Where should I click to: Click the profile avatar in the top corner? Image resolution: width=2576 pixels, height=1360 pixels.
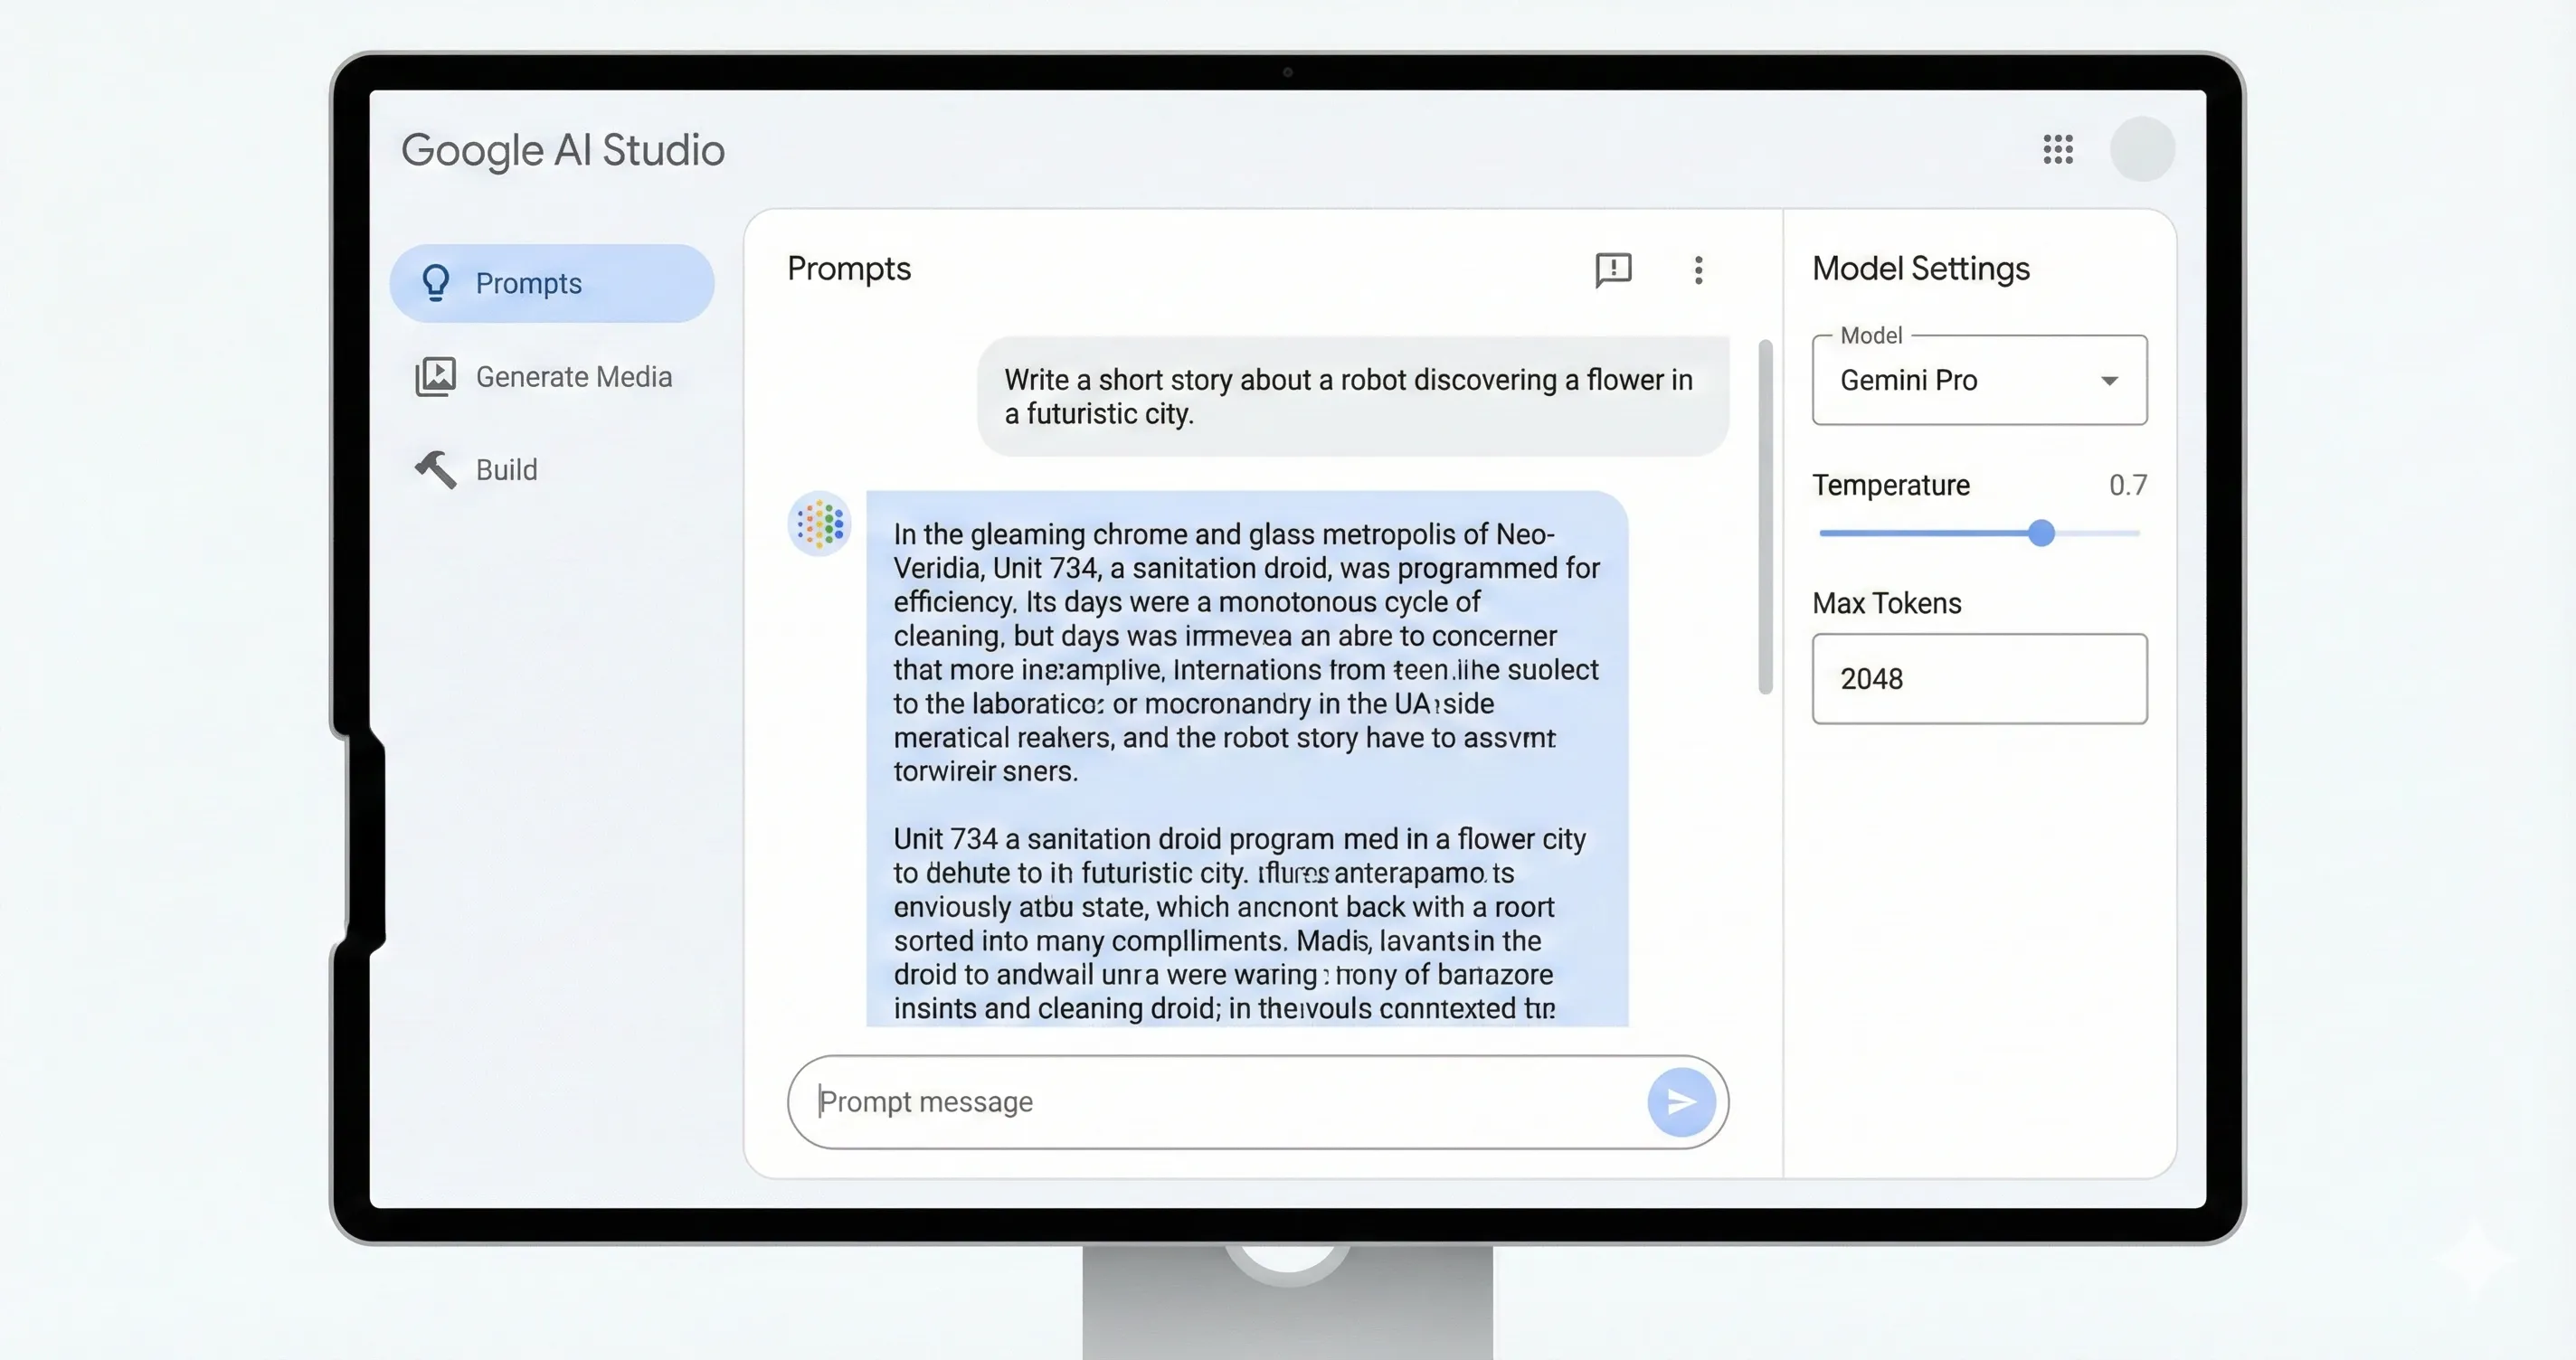(2142, 149)
